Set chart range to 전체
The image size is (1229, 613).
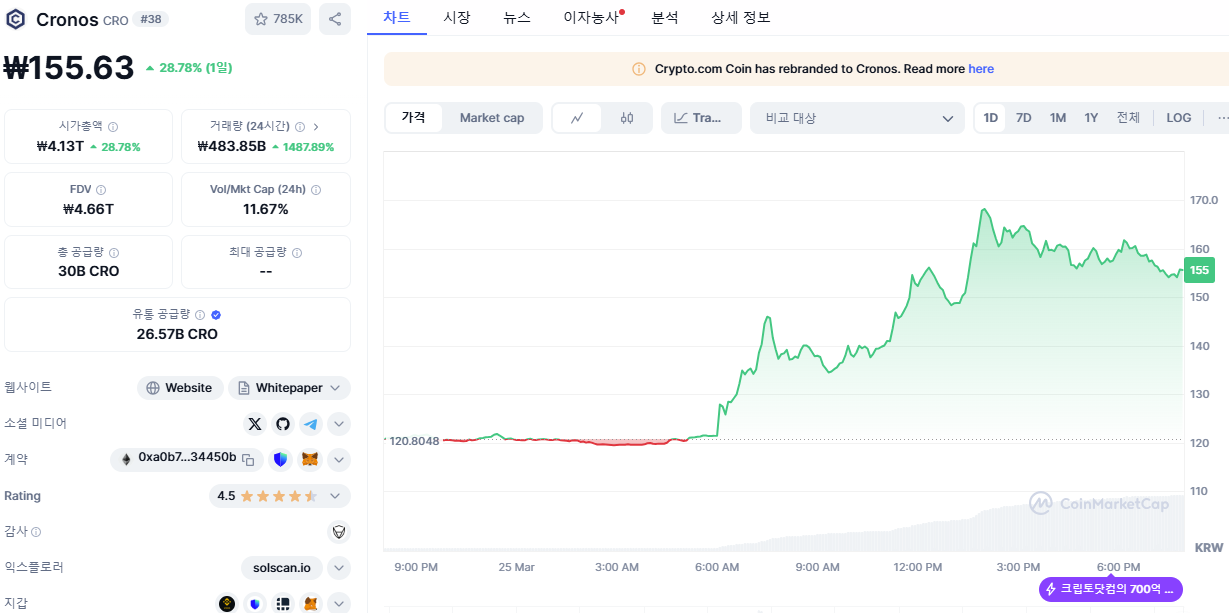(1128, 118)
